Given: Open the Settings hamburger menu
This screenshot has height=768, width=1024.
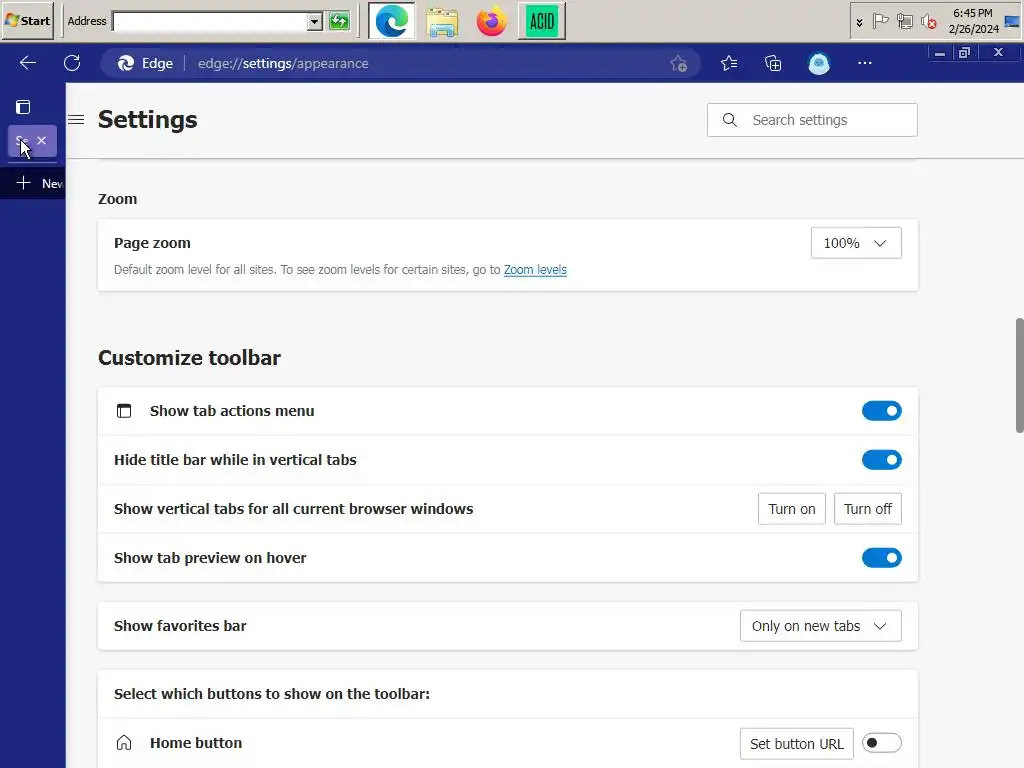Looking at the screenshot, I should 76,120.
